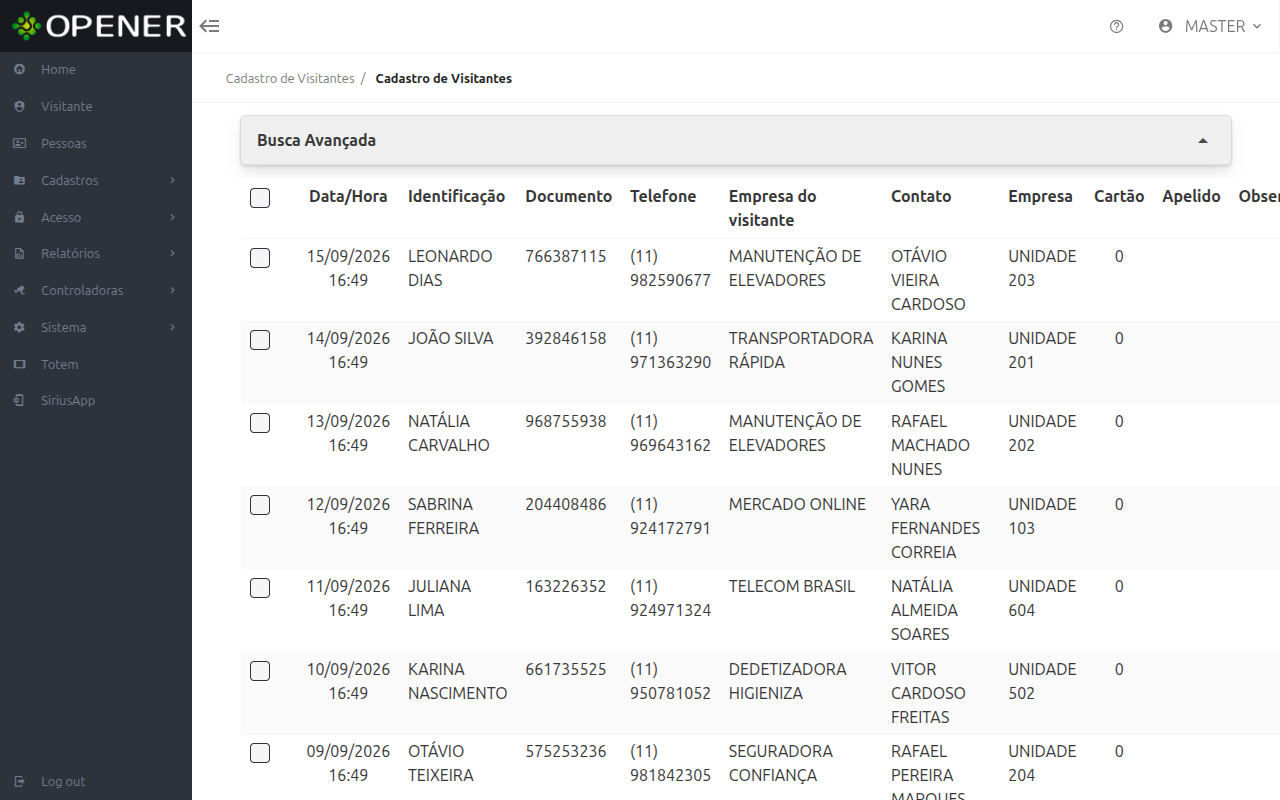Check the SABRINA FERREIRA row checkbox
The image size is (1280, 800).
[x=260, y=505]
